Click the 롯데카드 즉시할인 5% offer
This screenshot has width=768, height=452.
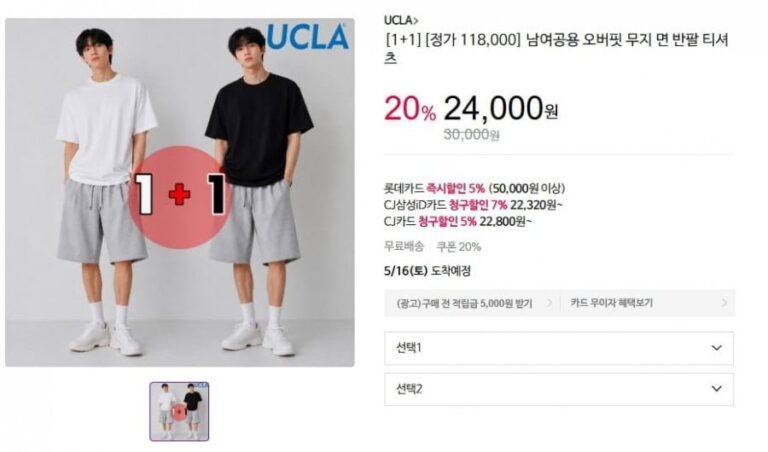(x=474, y=188)
